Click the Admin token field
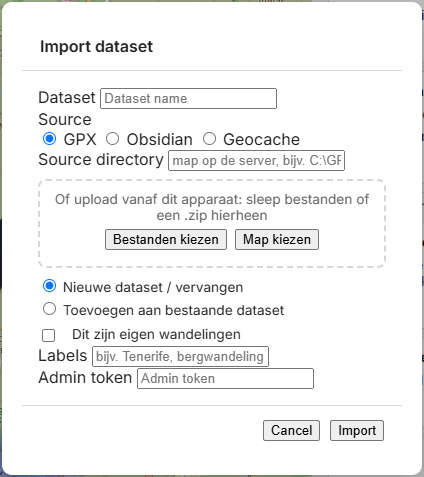 pyautogui.click(x=225, y=378)
